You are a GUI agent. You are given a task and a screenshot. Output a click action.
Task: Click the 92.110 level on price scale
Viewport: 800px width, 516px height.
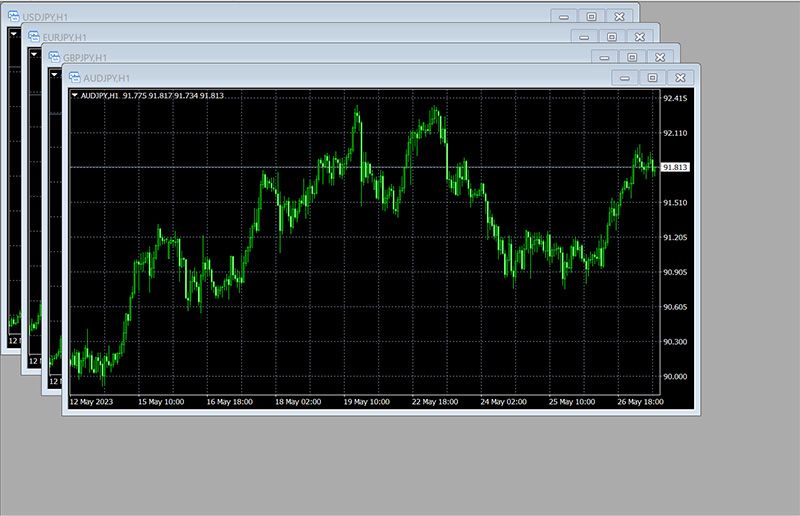tap(675, 133)
